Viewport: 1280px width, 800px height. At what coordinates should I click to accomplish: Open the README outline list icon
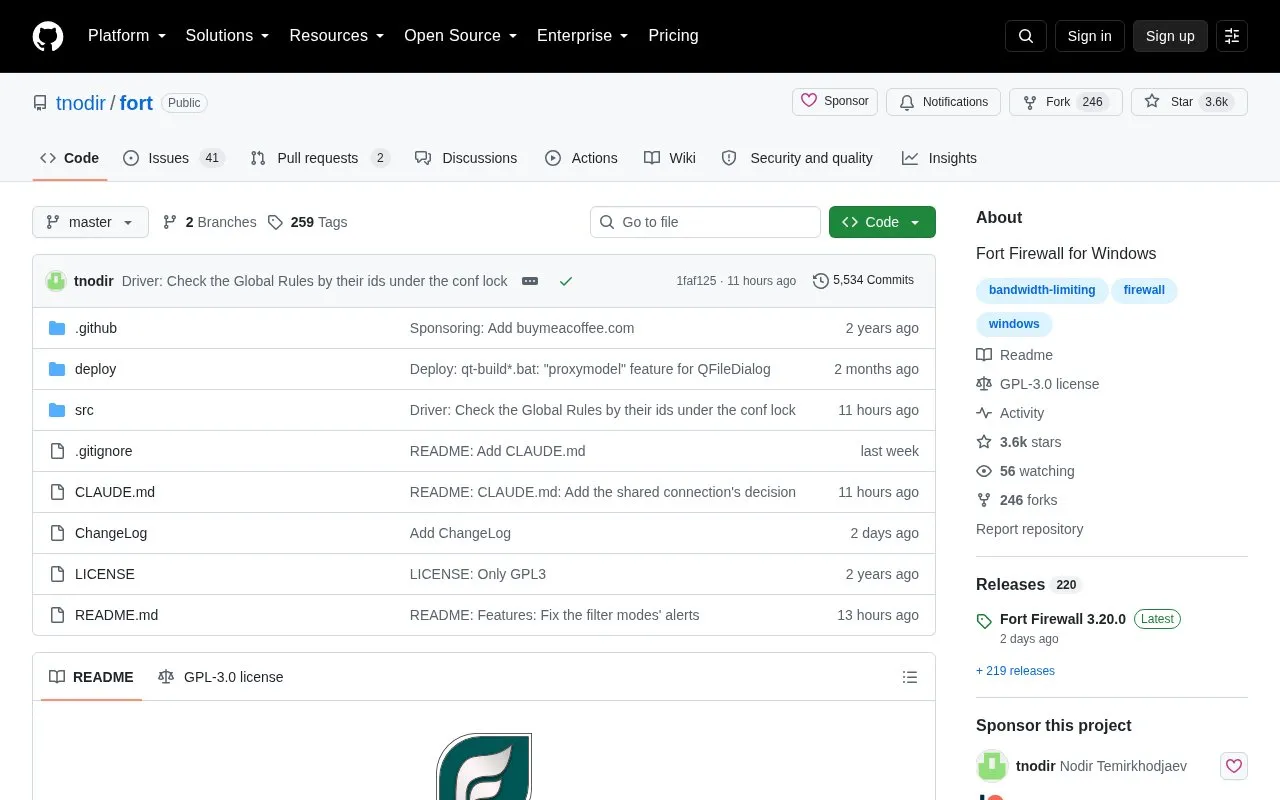(x=910, y=677)
